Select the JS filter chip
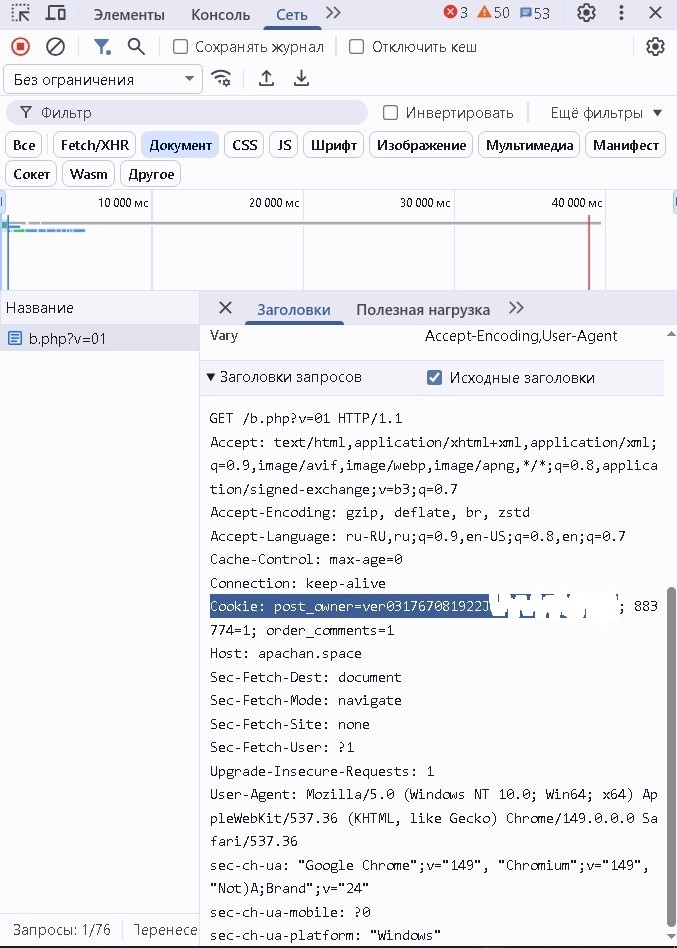The width and height of the screenshot is (677, 948). coord(284,145)
